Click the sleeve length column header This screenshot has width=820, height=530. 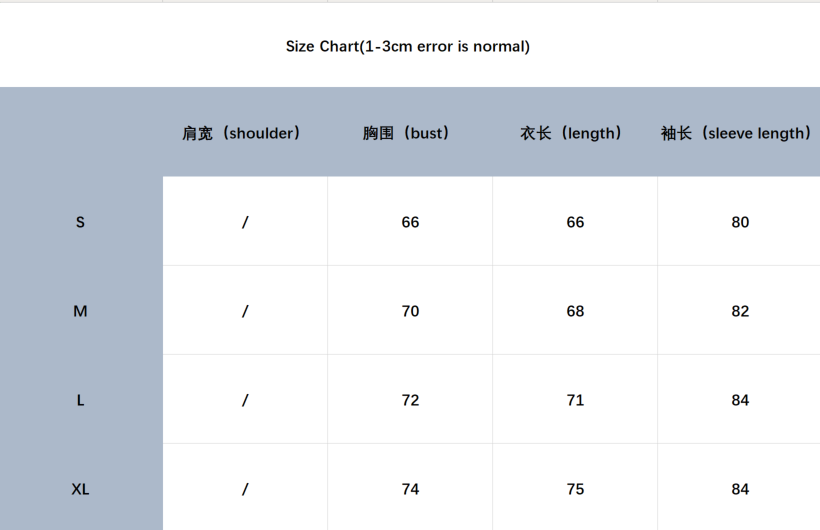pyautogui.click(x=736, y=133)
